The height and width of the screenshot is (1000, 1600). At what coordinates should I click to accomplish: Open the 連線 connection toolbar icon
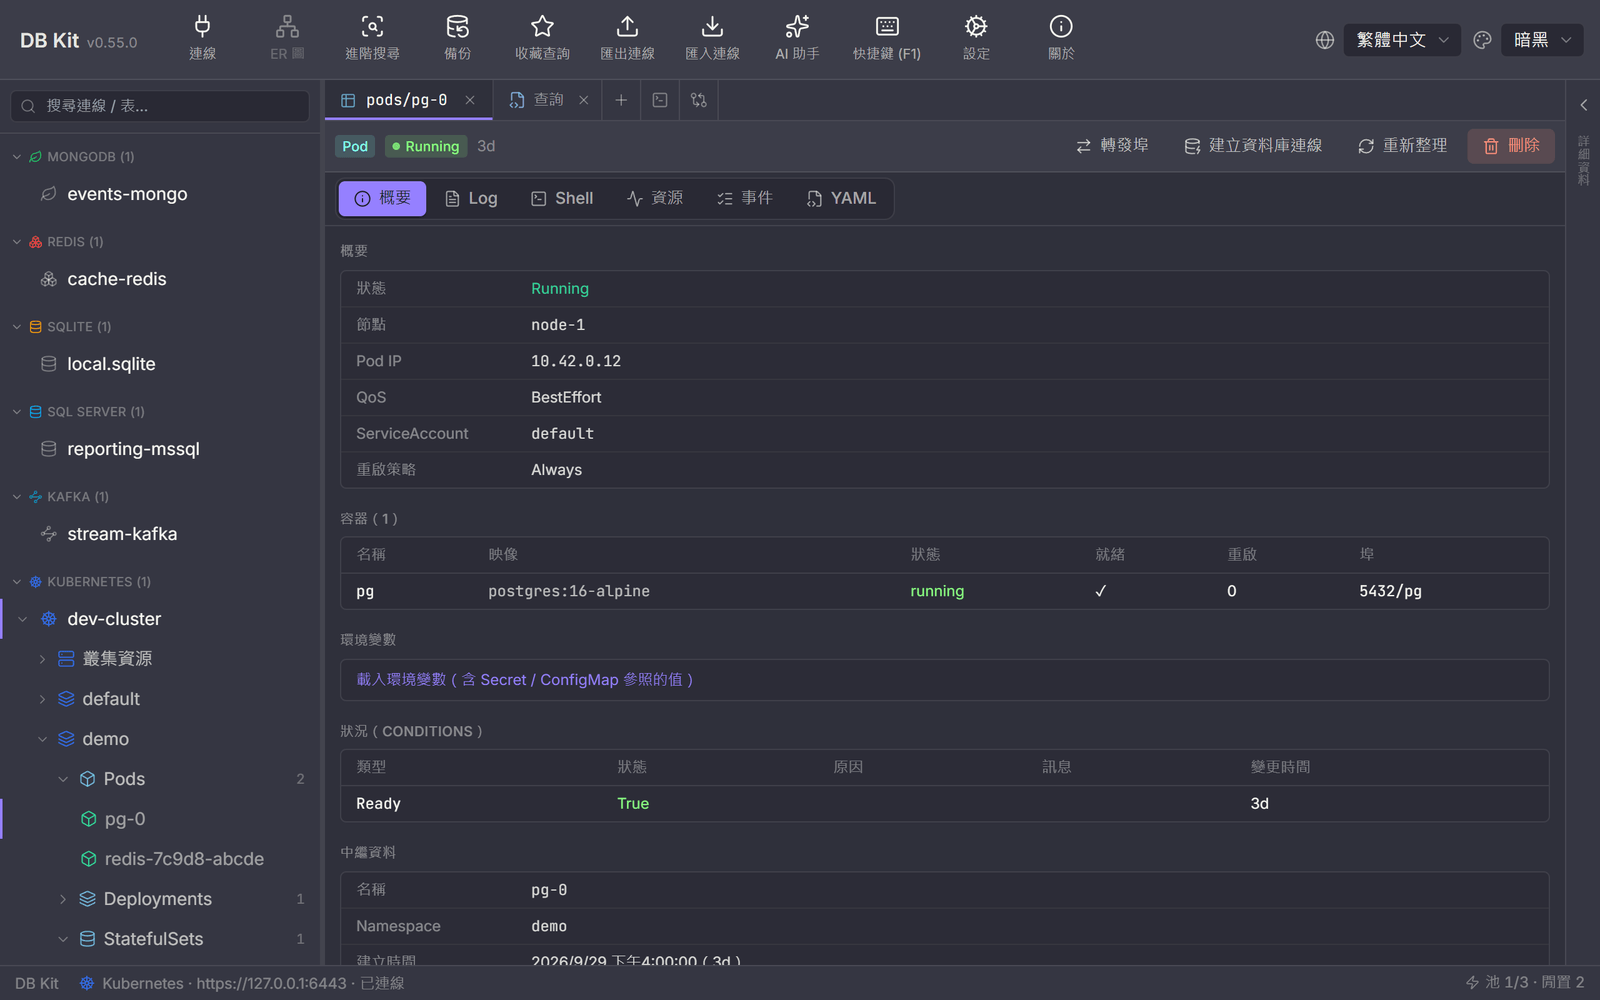[x=202, y=38]
